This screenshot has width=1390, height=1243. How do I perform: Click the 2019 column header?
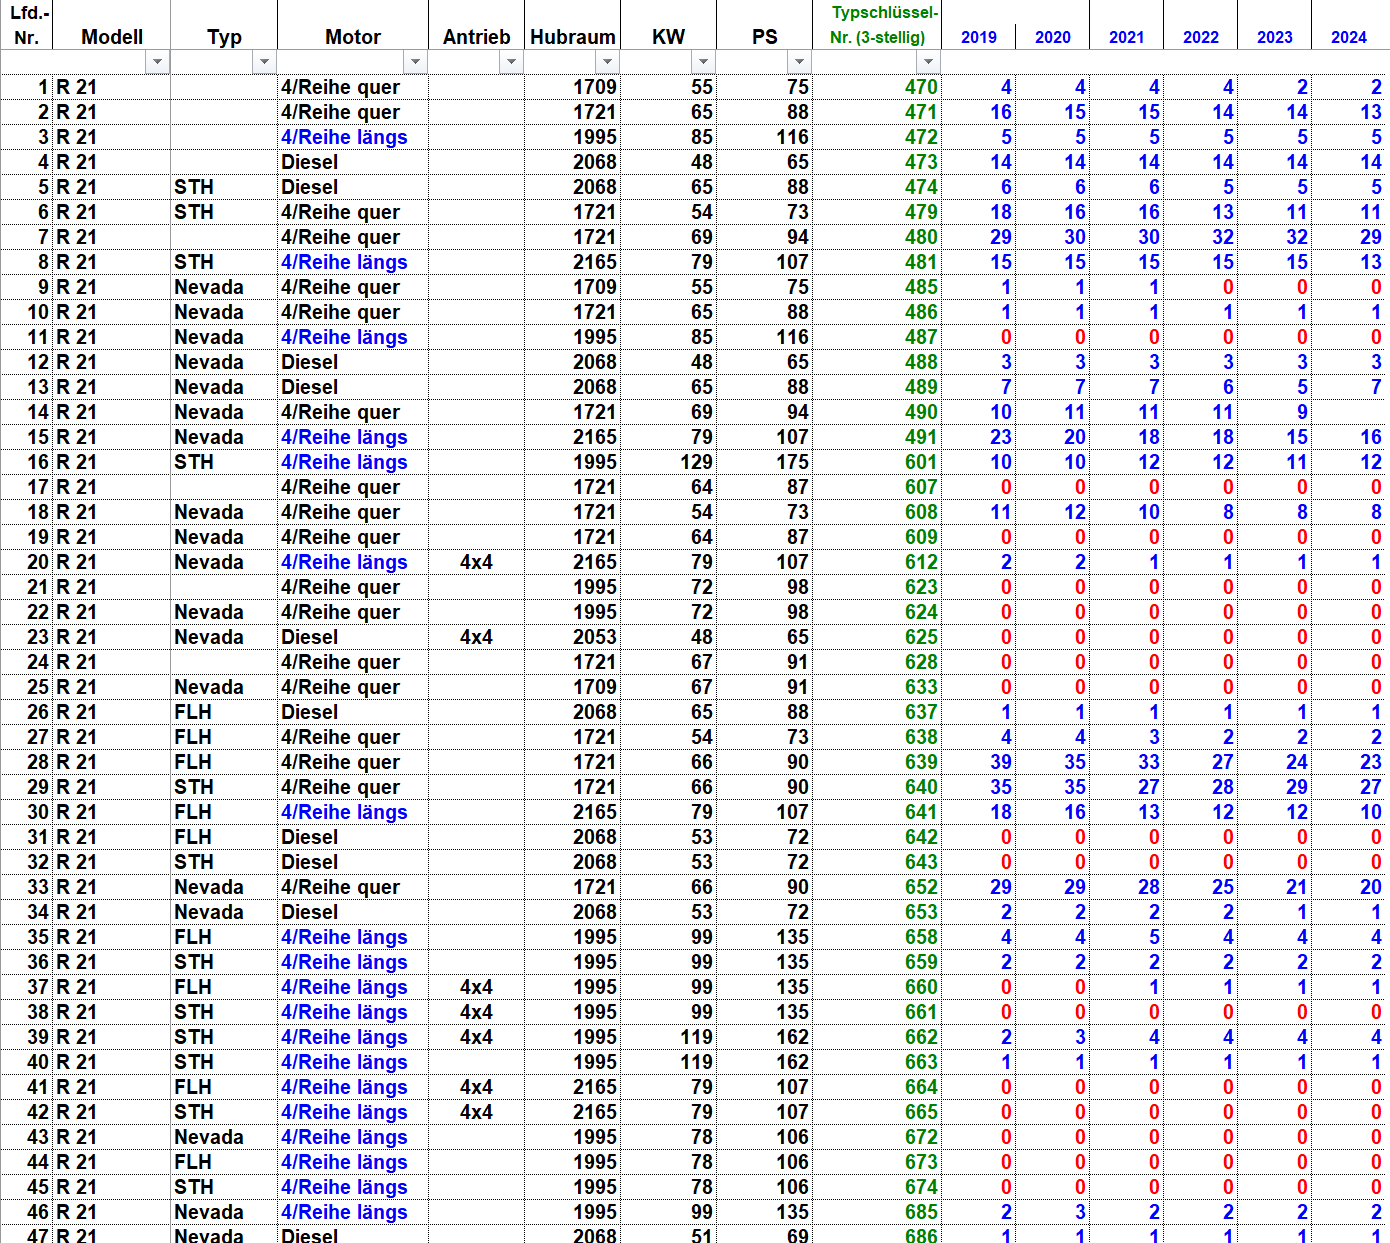978,37
